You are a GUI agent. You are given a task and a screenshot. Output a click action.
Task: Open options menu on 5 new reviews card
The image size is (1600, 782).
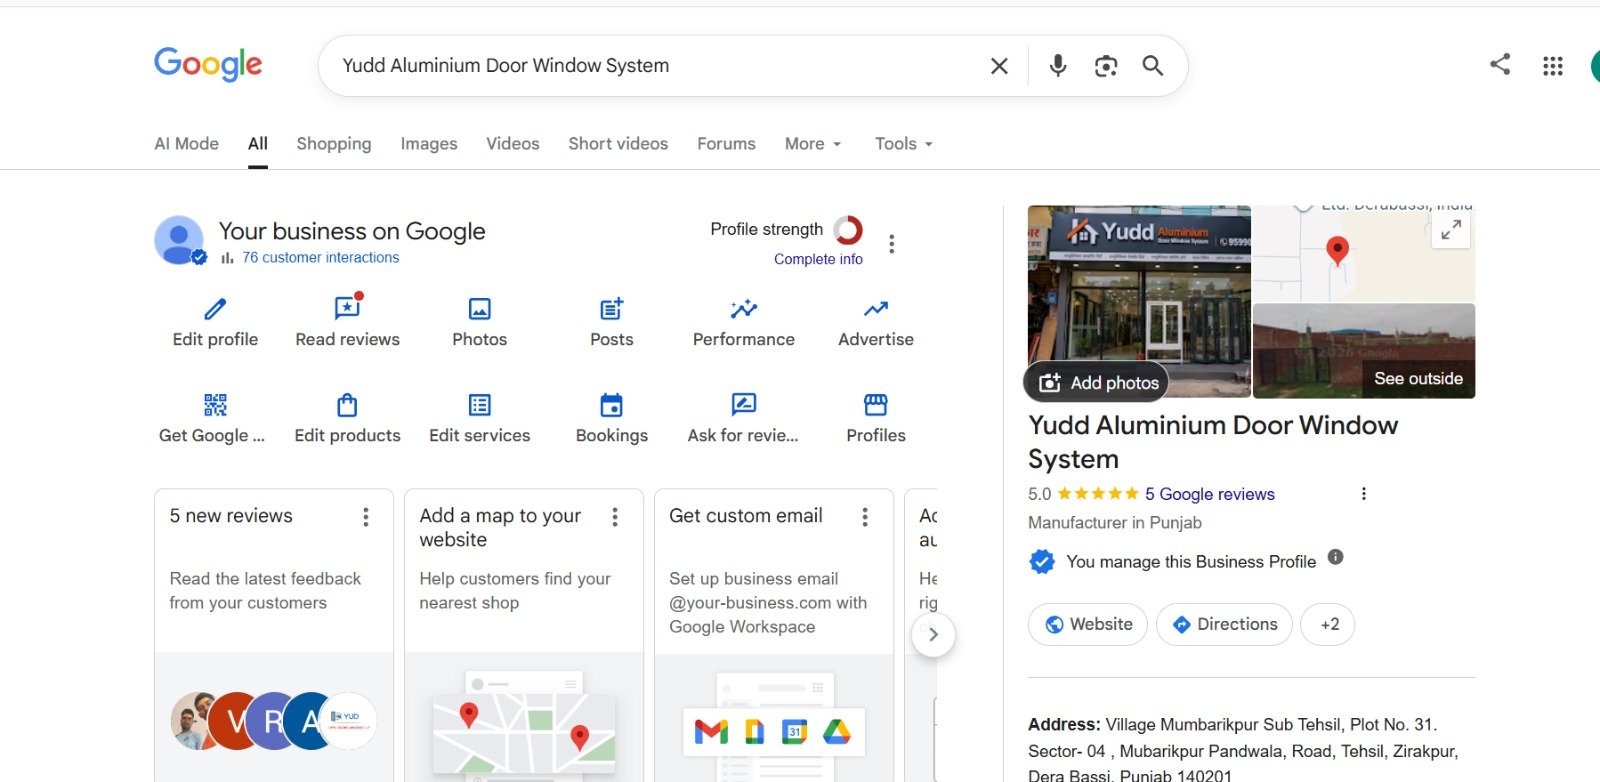(x=366, y=517)
